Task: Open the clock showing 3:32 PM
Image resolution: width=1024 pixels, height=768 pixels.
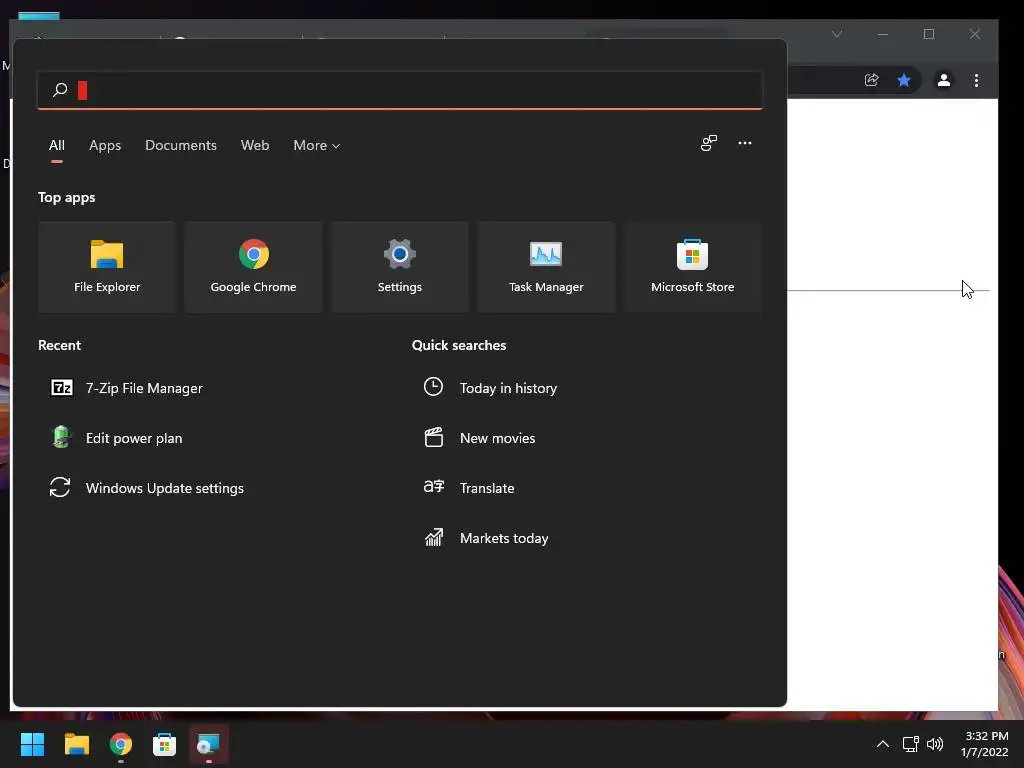Action: (x=985, y=744)
